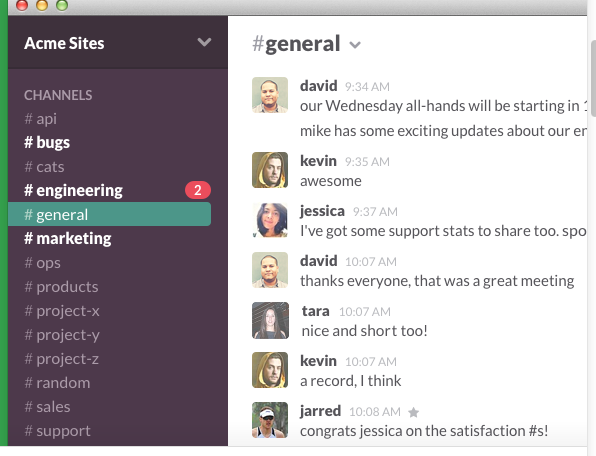Click the CHANNELS header label
The width and height of the screenshot is (596, 456).
coord(58,95)
